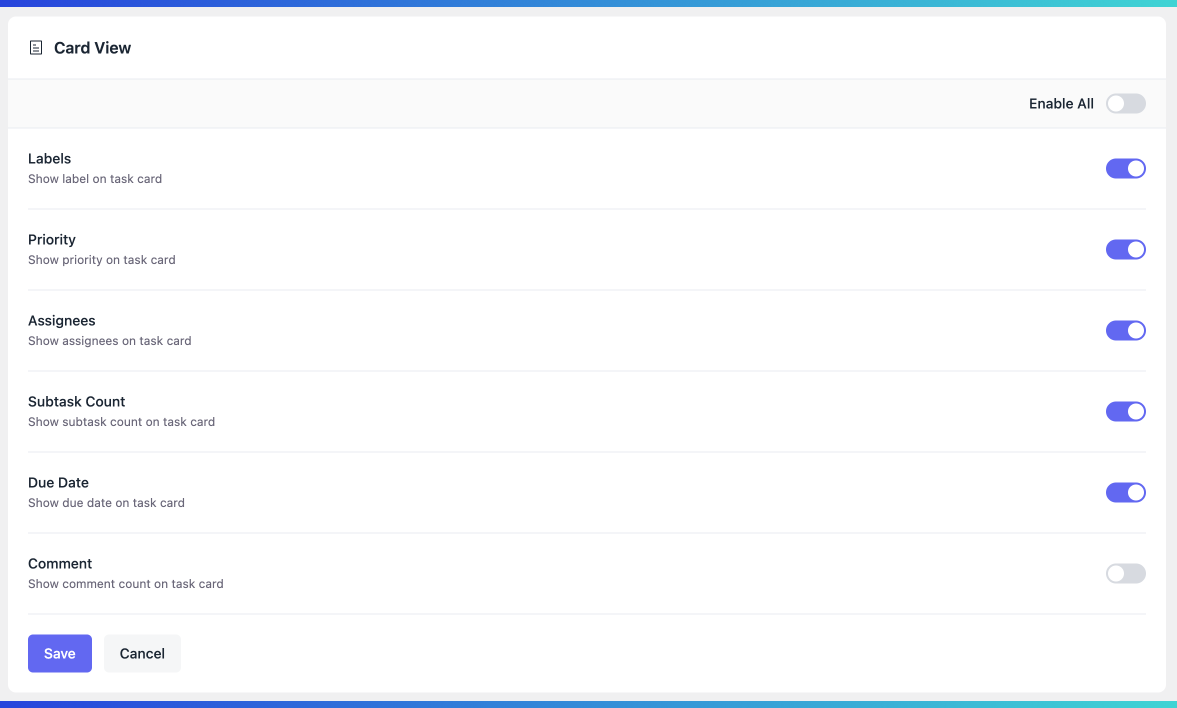Disable the Labels toggle
Viewport: 1177px width, 708px height.
(x=1125, y=168)
